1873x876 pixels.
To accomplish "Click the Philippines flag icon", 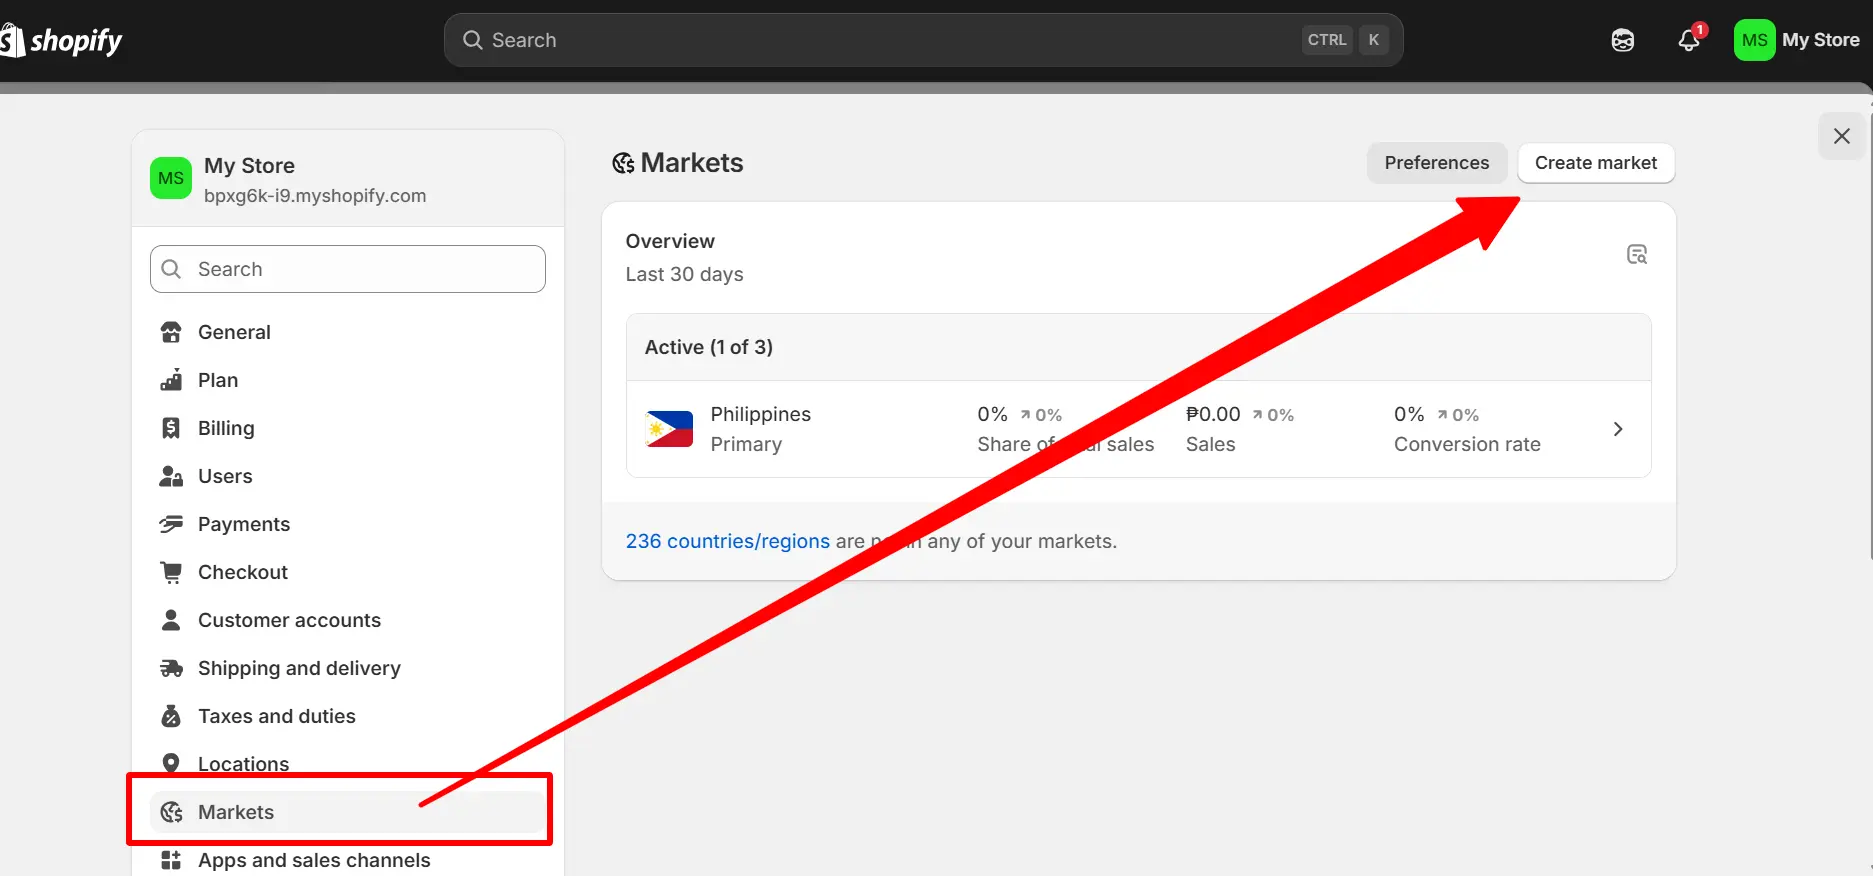I will click(670, 429).
